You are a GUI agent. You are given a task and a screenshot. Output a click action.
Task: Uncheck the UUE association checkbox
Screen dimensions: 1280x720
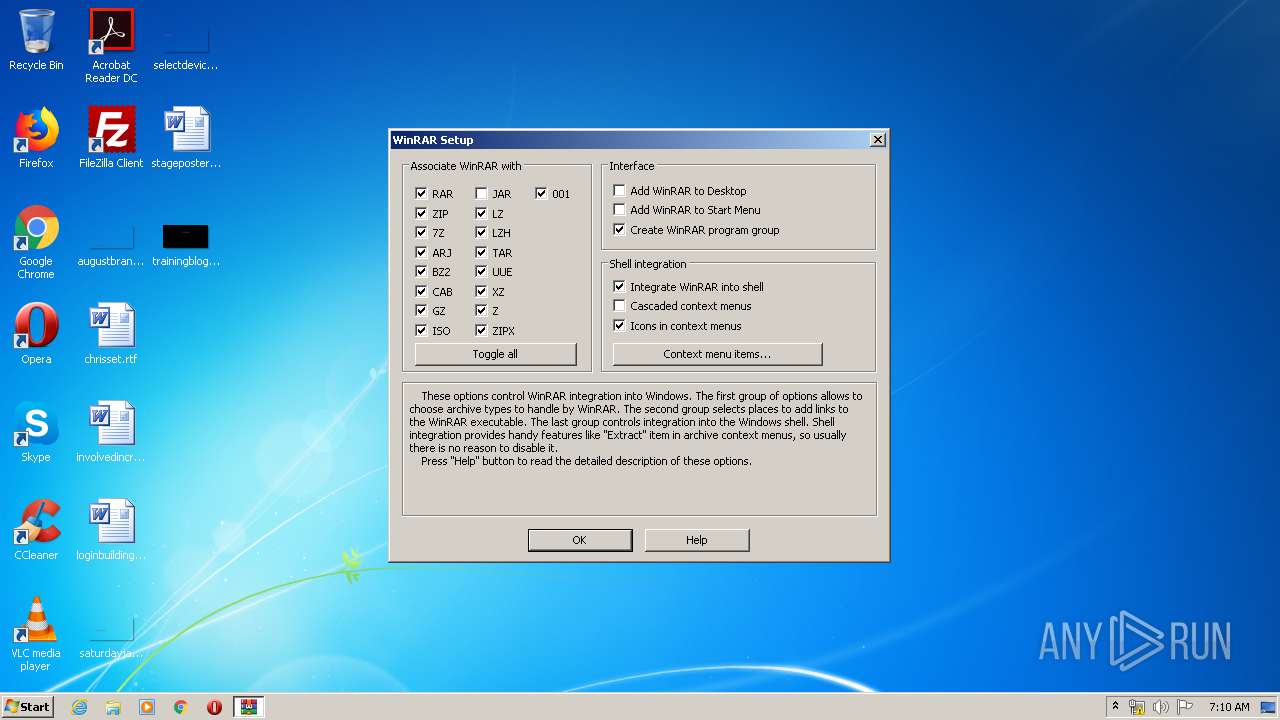pos(481,272)
